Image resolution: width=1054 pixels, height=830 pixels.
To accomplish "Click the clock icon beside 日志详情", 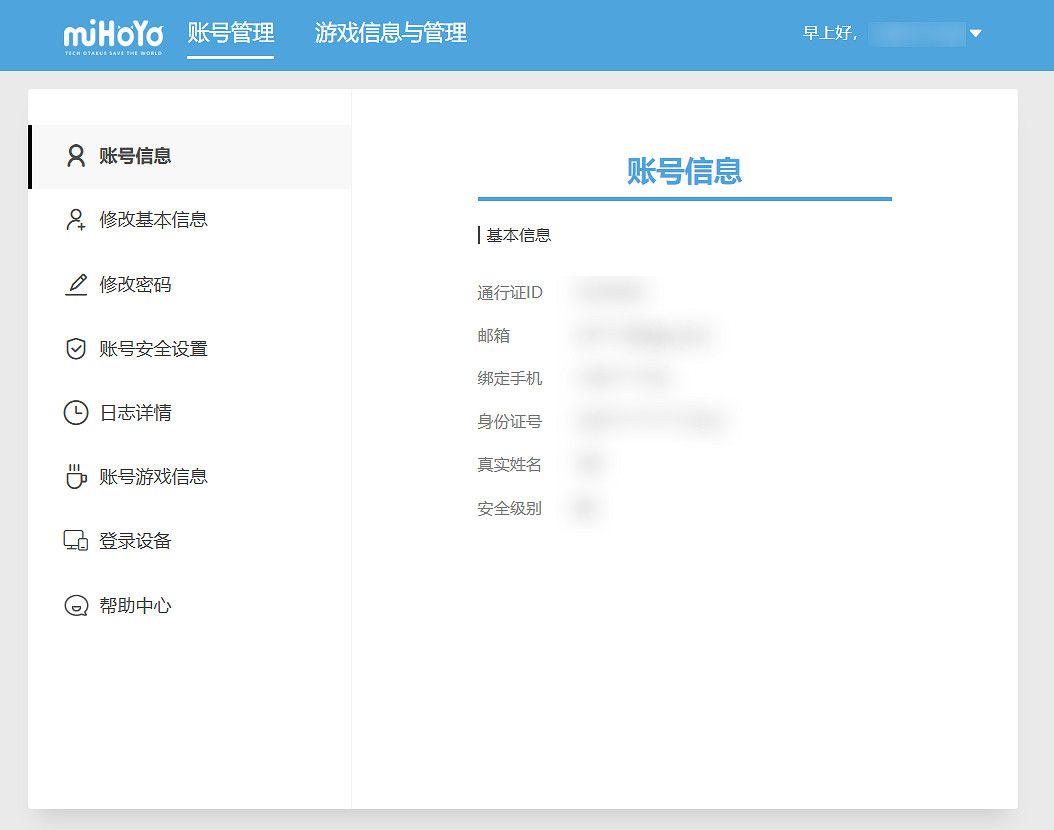I will pos(76,413).
